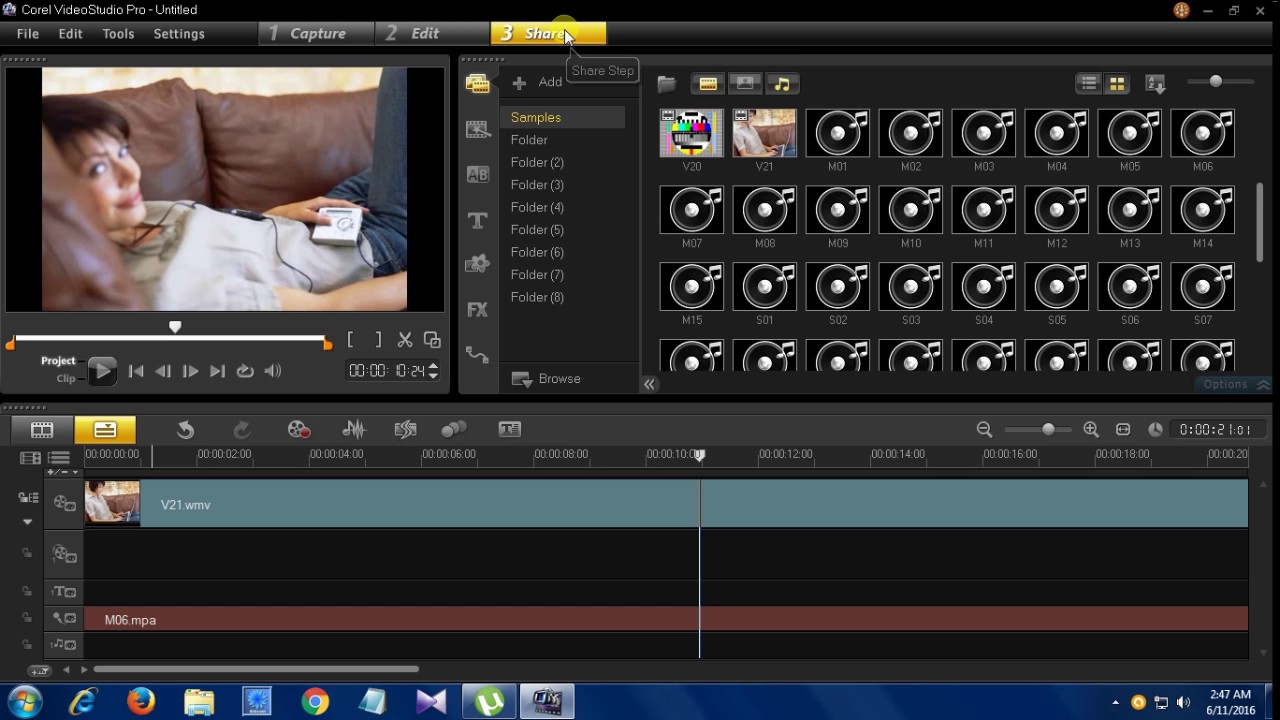The image size is (1280, 720).
Task: Click the Undo arrow in timeline toolbar
Action: pyautogui.click(x=185, y=430)
